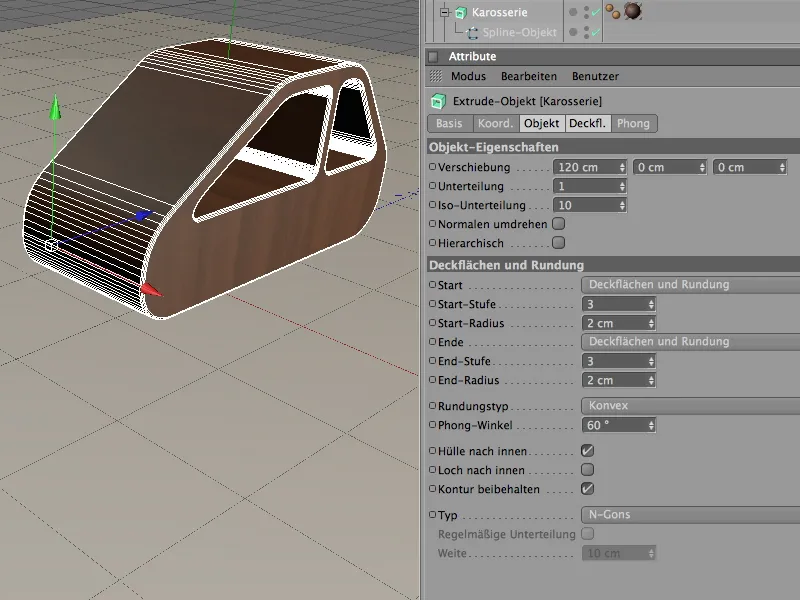
Task: Switch to the Koord. tab
Action: pos(496,123)
